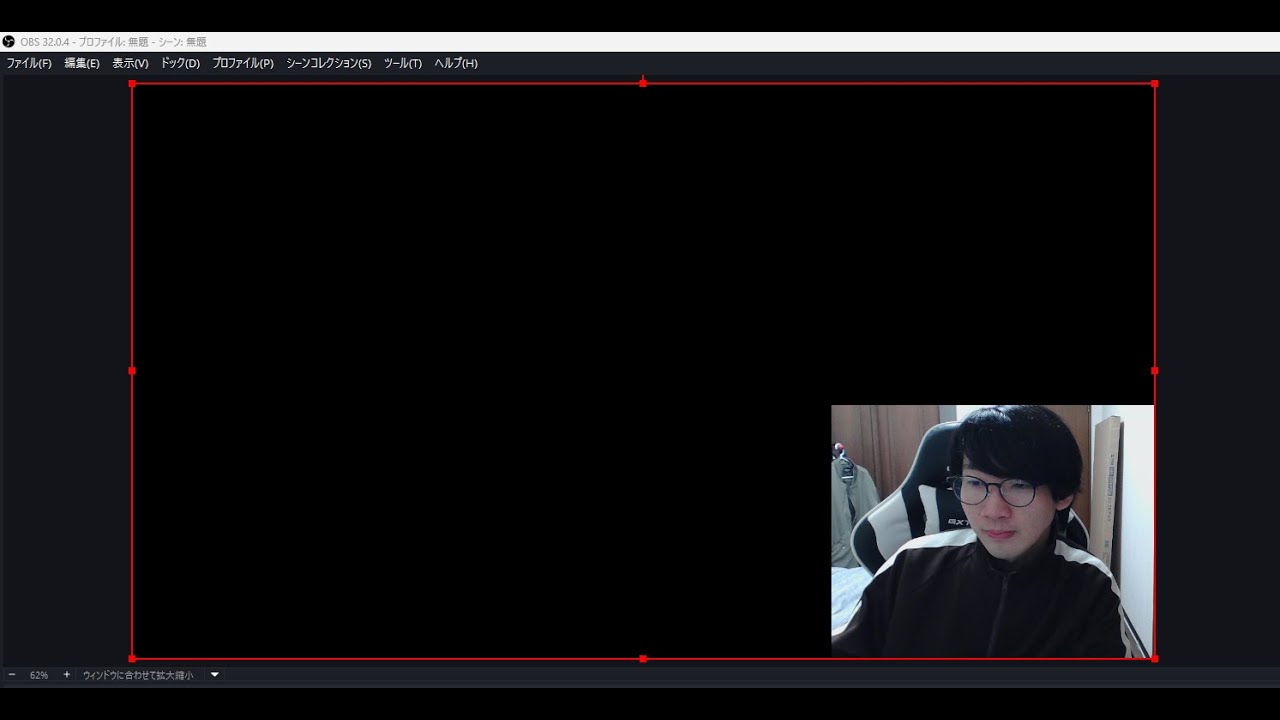1280x720 pixels.
Task: Click ウィンドウに合わせて拡大縮小 scaling button
Action: (x=138, y=675)
